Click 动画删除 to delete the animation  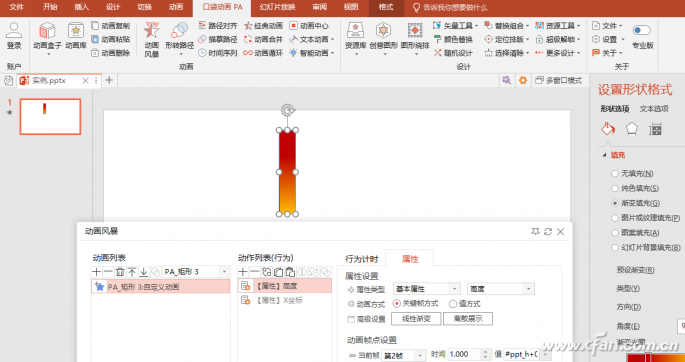pos(111,53)
